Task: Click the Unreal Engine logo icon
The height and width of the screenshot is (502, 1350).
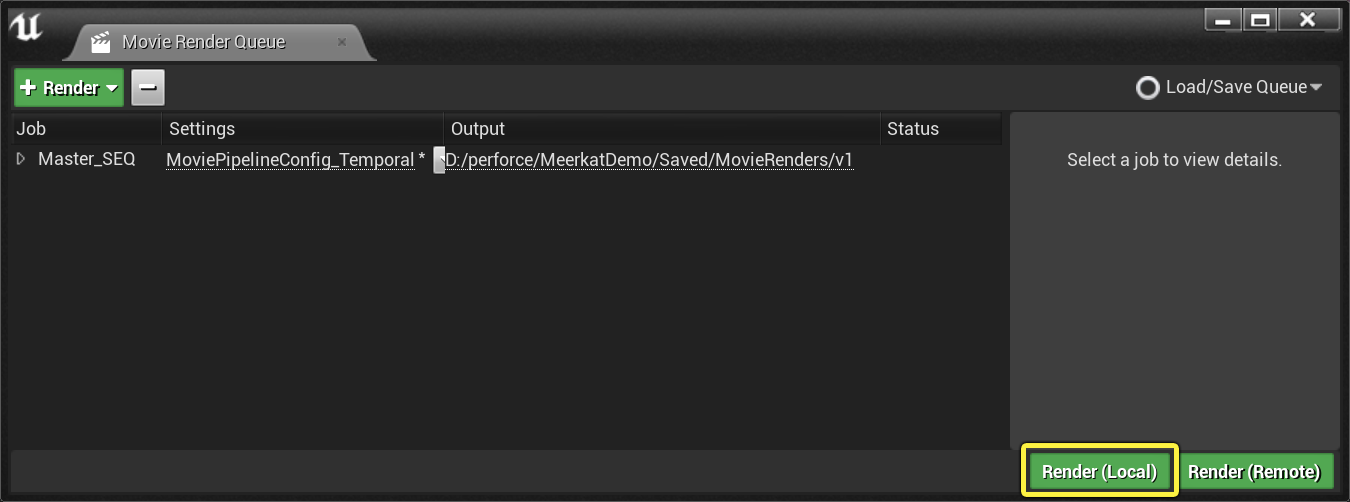Action: coord(27,27)
